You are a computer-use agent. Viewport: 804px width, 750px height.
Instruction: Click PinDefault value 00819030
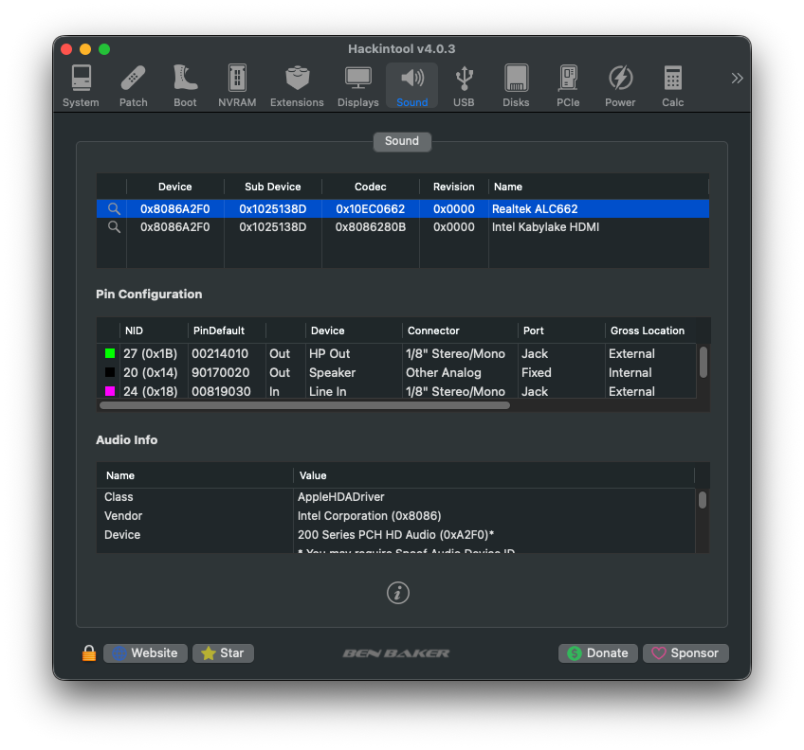[x=221, y=392]
